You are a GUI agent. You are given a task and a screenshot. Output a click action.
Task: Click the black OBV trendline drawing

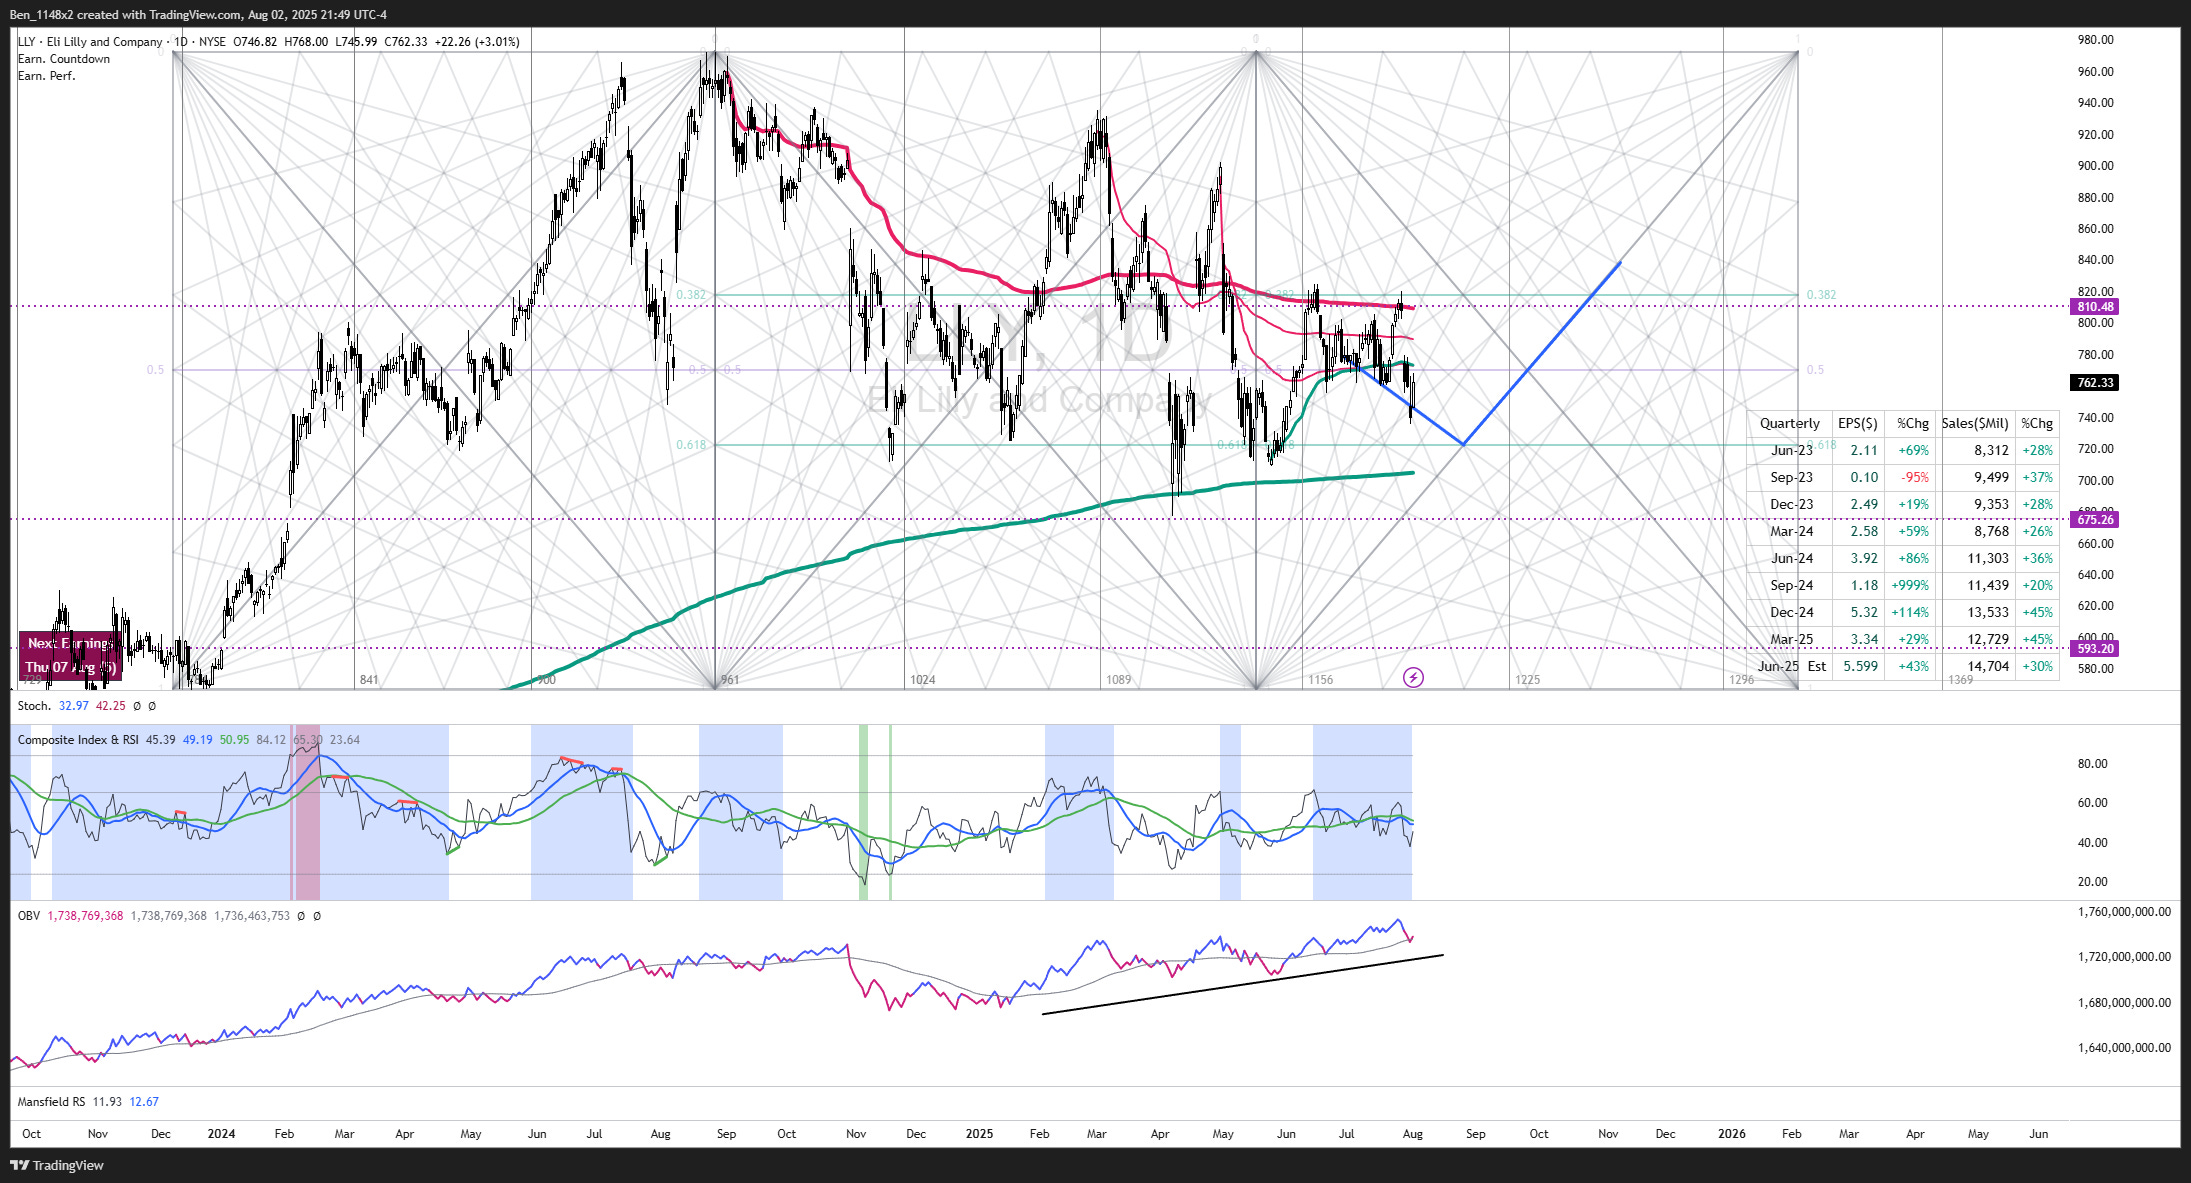(1240, 985)
